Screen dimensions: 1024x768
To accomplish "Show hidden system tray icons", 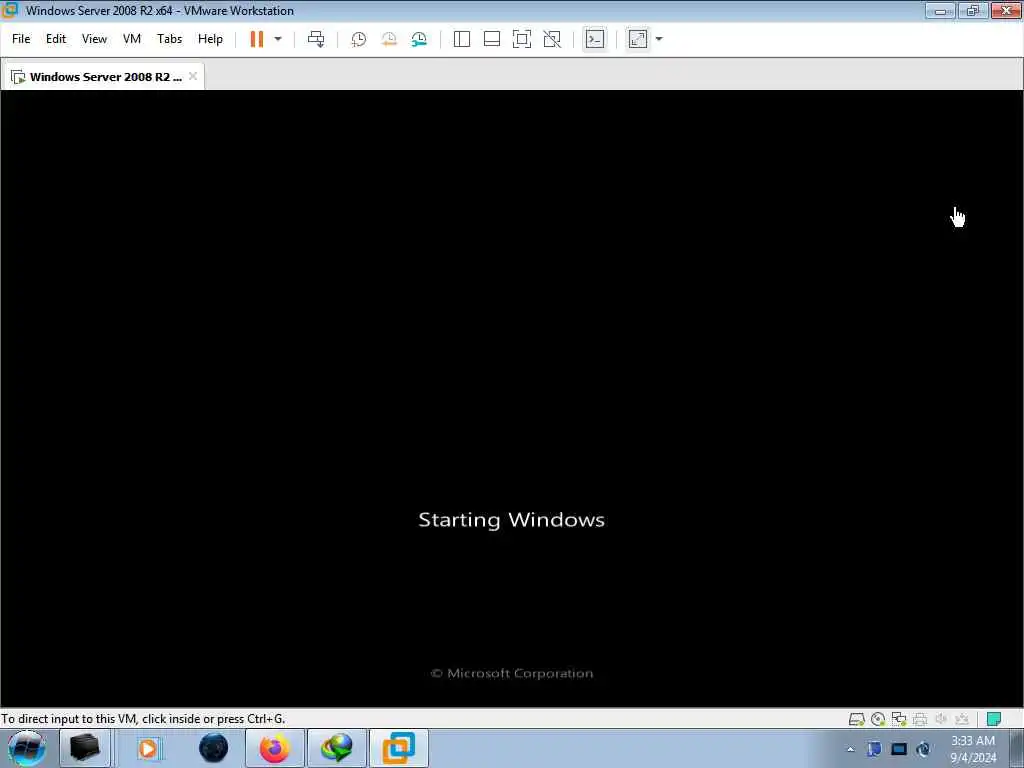I will (x=850, y=750).
